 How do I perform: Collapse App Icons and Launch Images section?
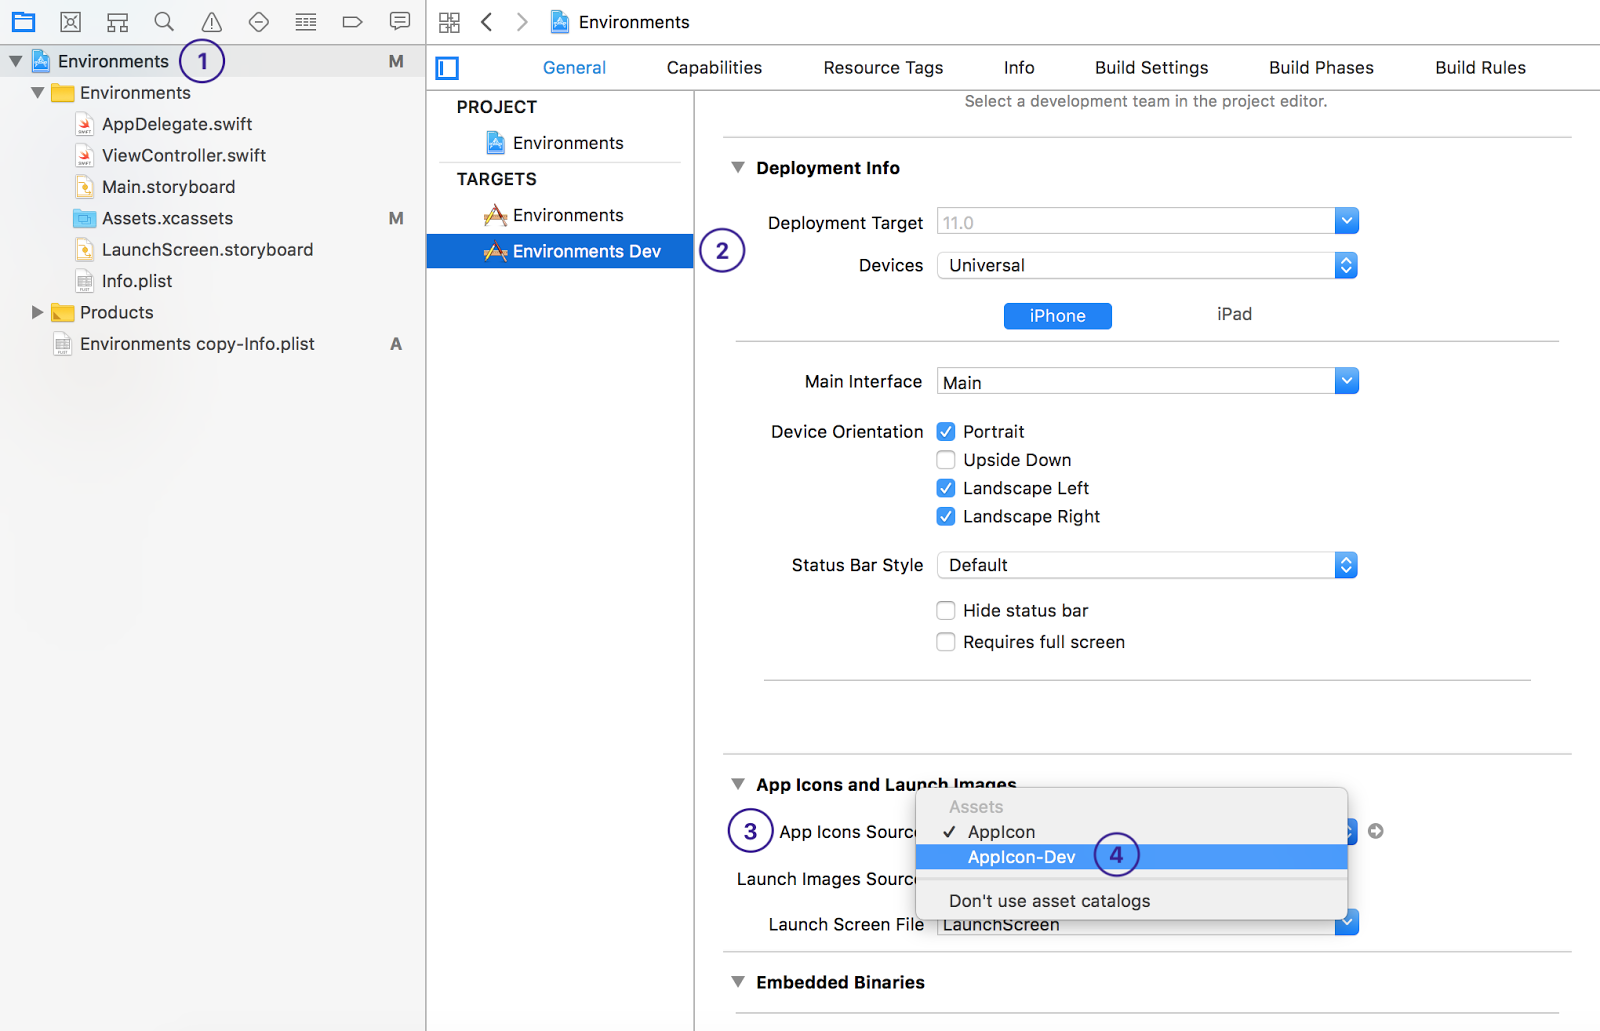click(738, 784)
